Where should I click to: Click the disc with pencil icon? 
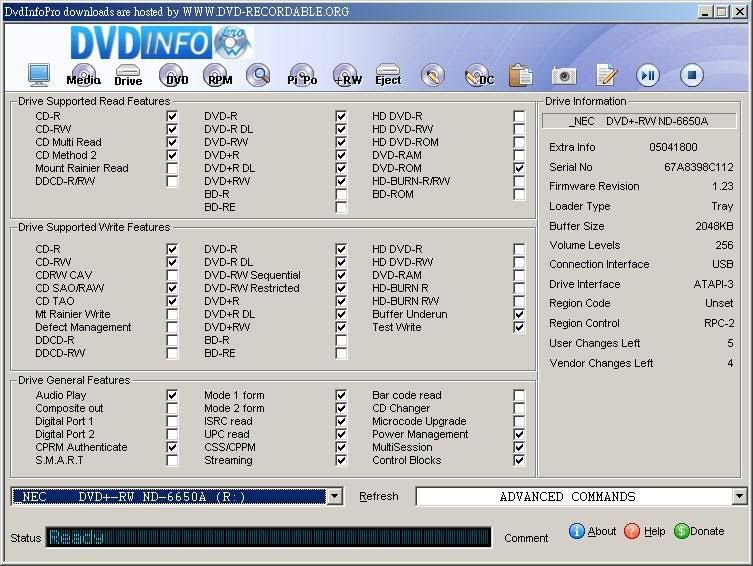coord(433,75)
